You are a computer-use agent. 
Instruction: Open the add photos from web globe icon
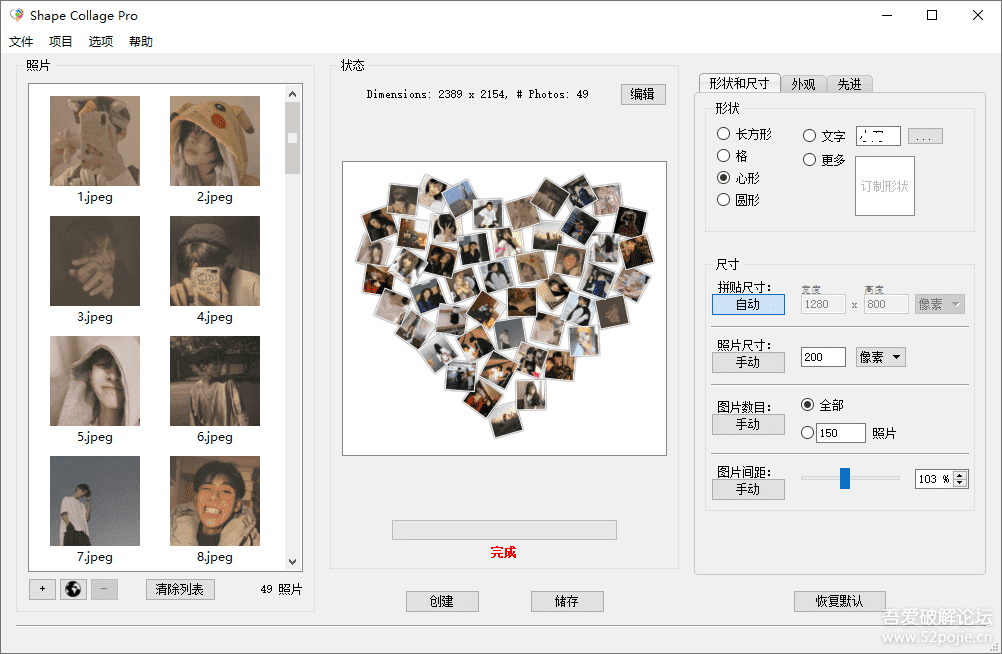(x=72, y=589)
